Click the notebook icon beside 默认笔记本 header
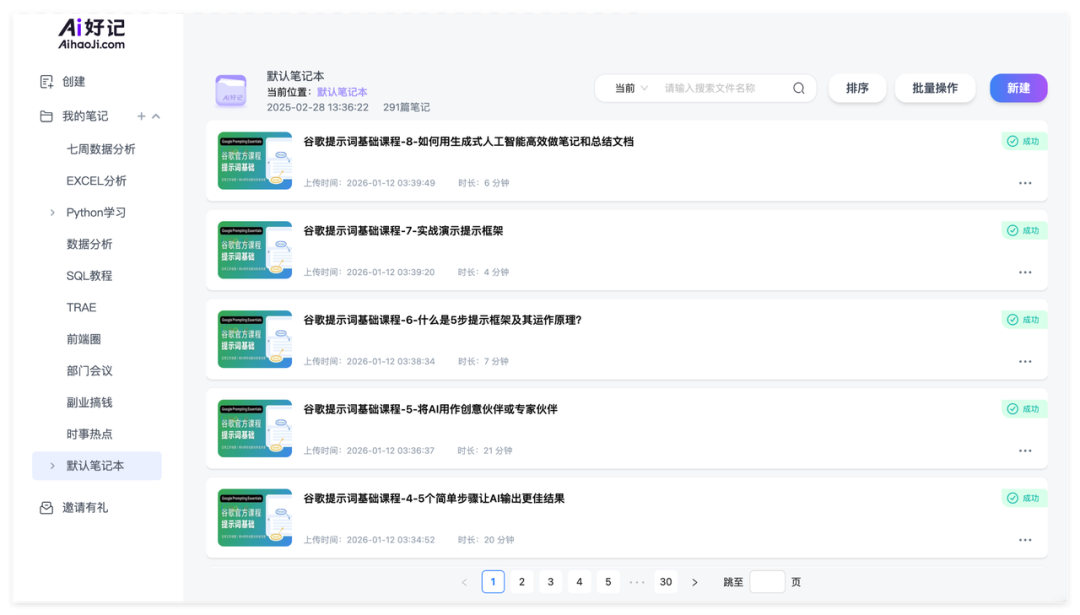The width and height of the screenshot is (1080, 615). click(x=231, y=88)
